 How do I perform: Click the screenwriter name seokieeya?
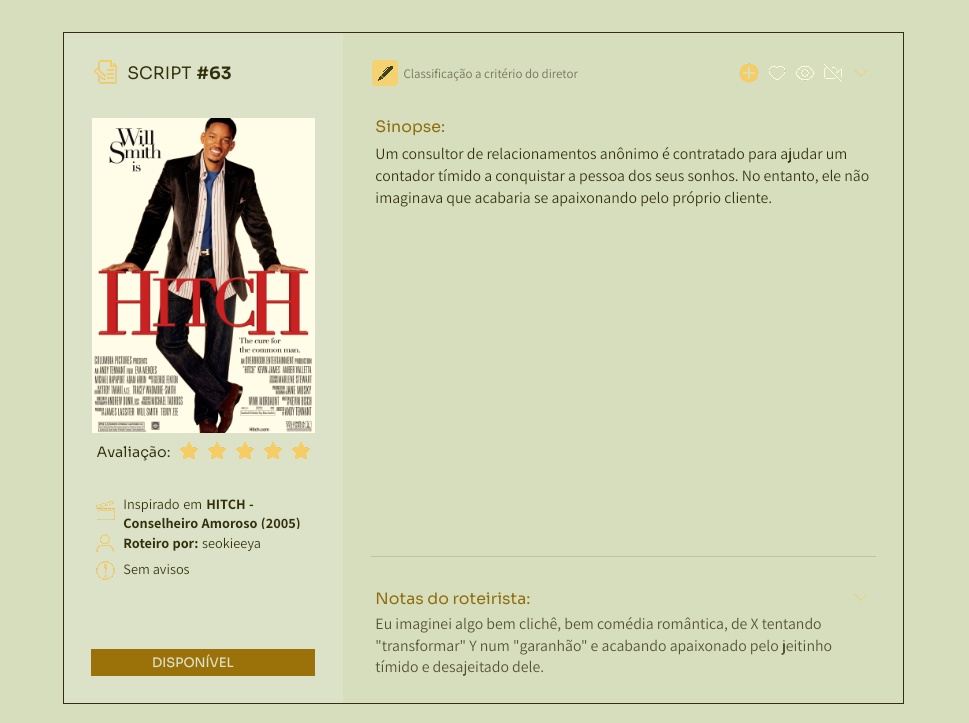pyautogui.click(x=231, y=544)
